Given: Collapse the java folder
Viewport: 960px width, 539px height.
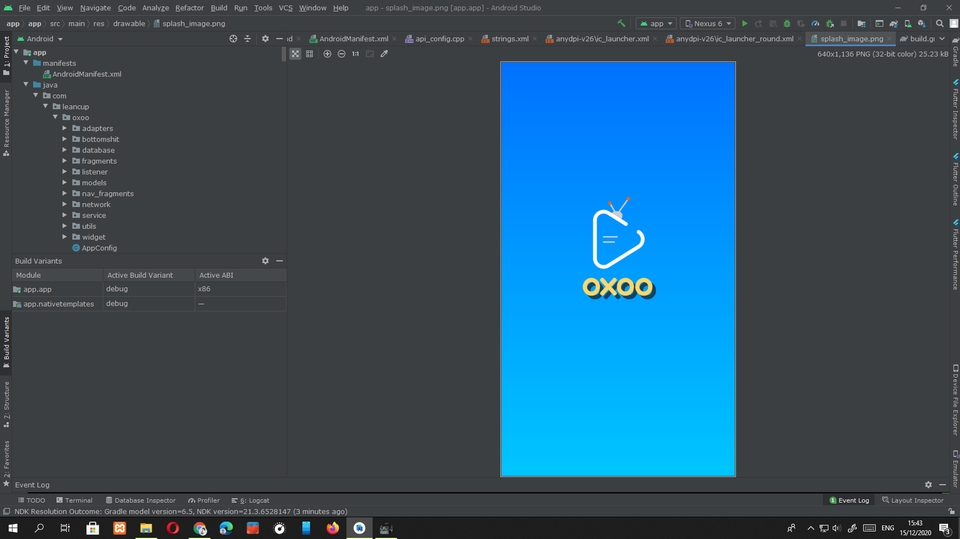Looking at the screenshot, I should coord(26,85).
